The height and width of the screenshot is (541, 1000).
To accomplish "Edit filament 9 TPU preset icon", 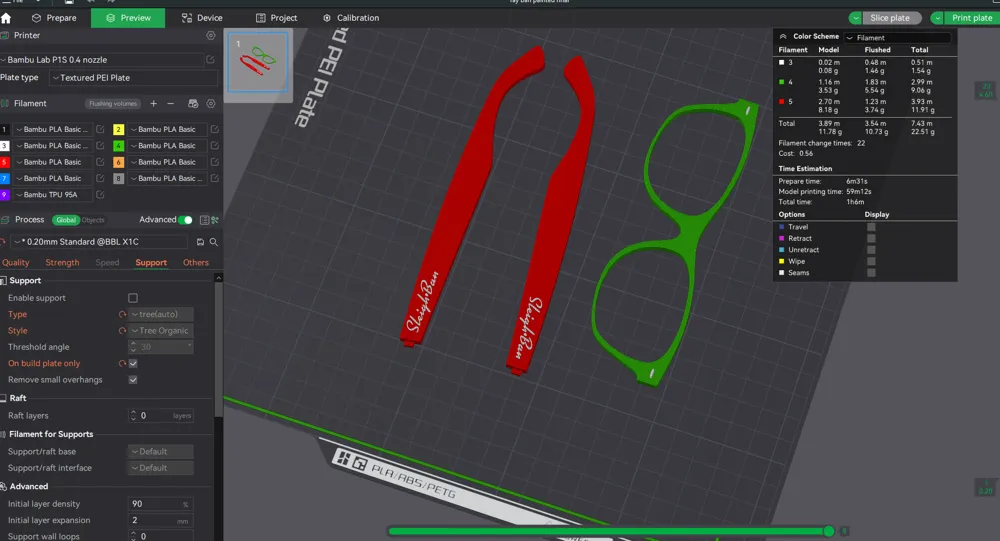I will pos(100,195).
